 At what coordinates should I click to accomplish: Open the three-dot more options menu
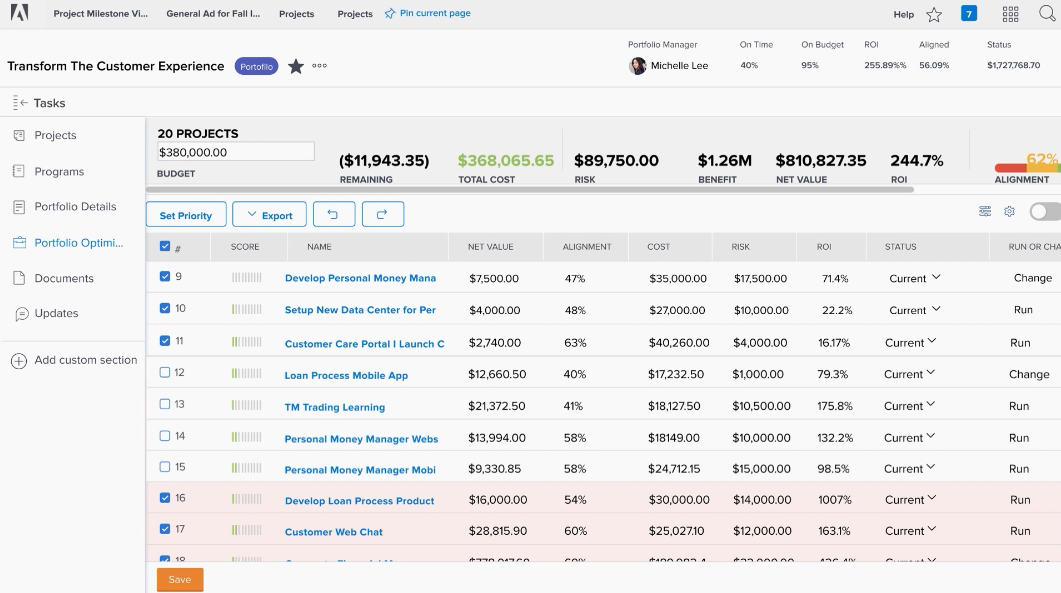click(x=320, y=66)
